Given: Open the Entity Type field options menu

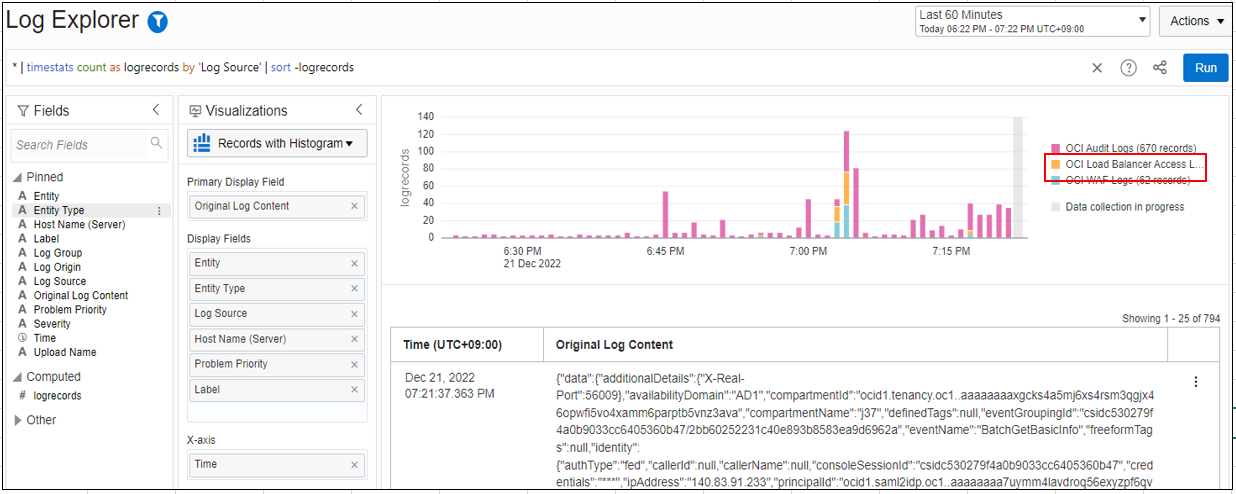Looking at the screenshot, I should point(159,211).
